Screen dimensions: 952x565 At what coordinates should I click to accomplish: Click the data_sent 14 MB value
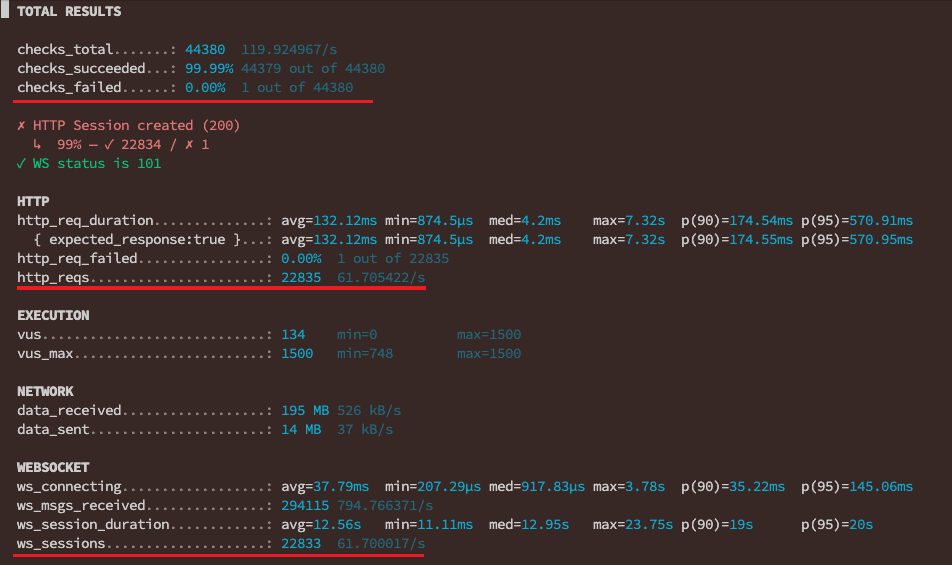point(301,430)
